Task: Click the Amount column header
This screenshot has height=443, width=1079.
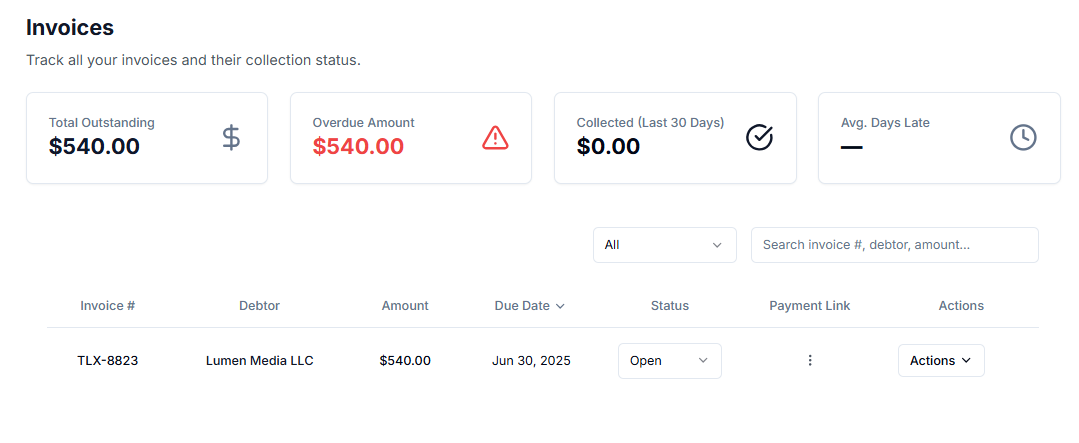Action: (405, 306)
